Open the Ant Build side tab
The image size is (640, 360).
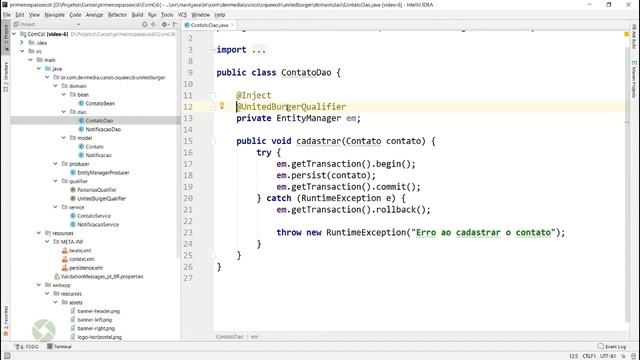[634, 36]
